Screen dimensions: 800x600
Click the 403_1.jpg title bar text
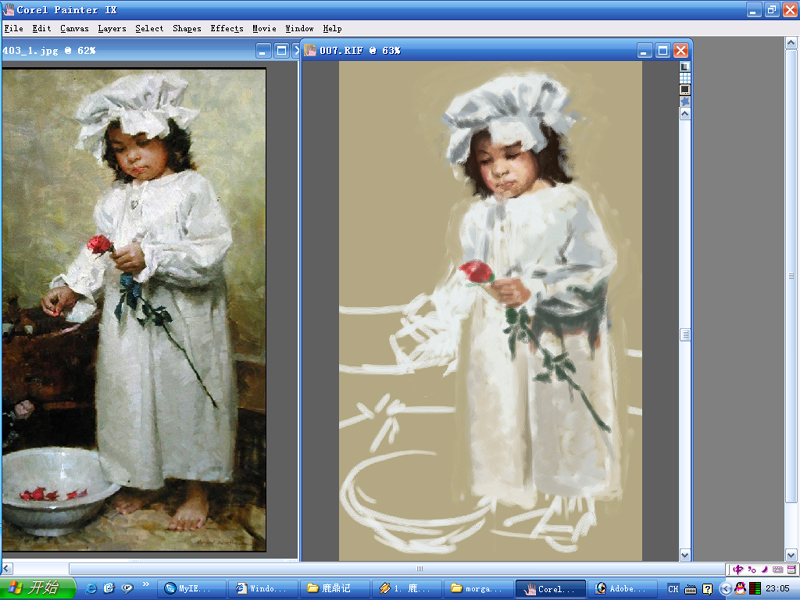coord(49,51)
